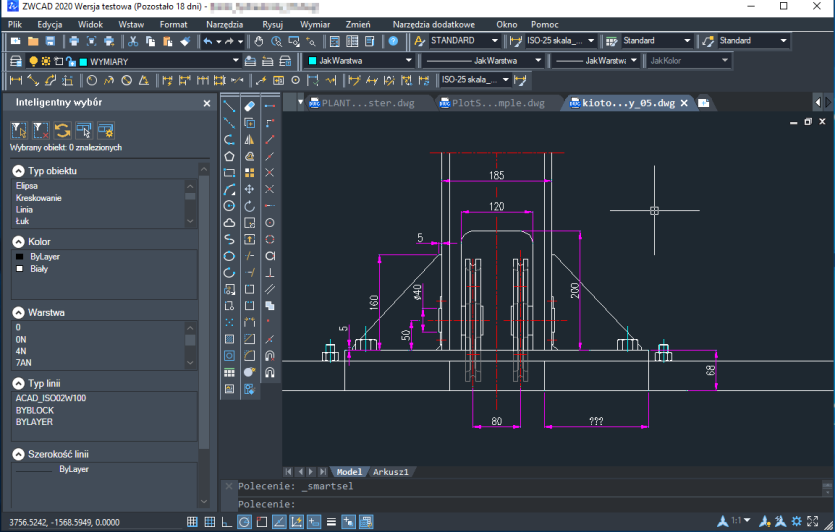835x532 pixels.
Task: Toggle snap mode in status bar
Action: coord(192,522)
